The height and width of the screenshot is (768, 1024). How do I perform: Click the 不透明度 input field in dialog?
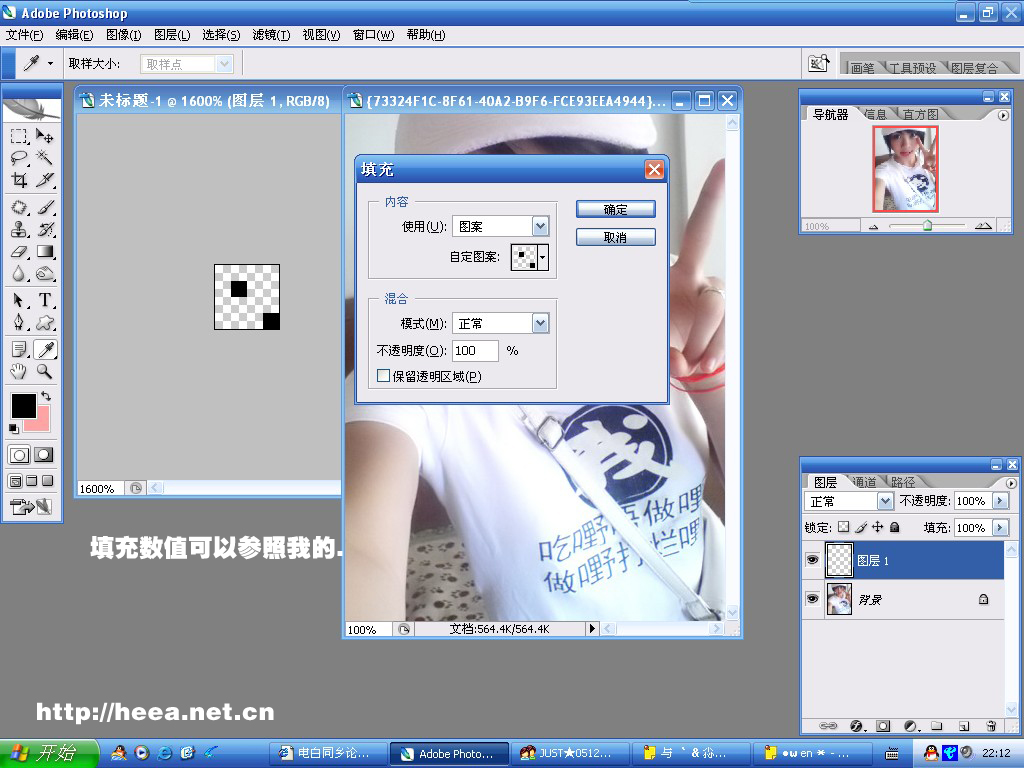pos(475,351)
